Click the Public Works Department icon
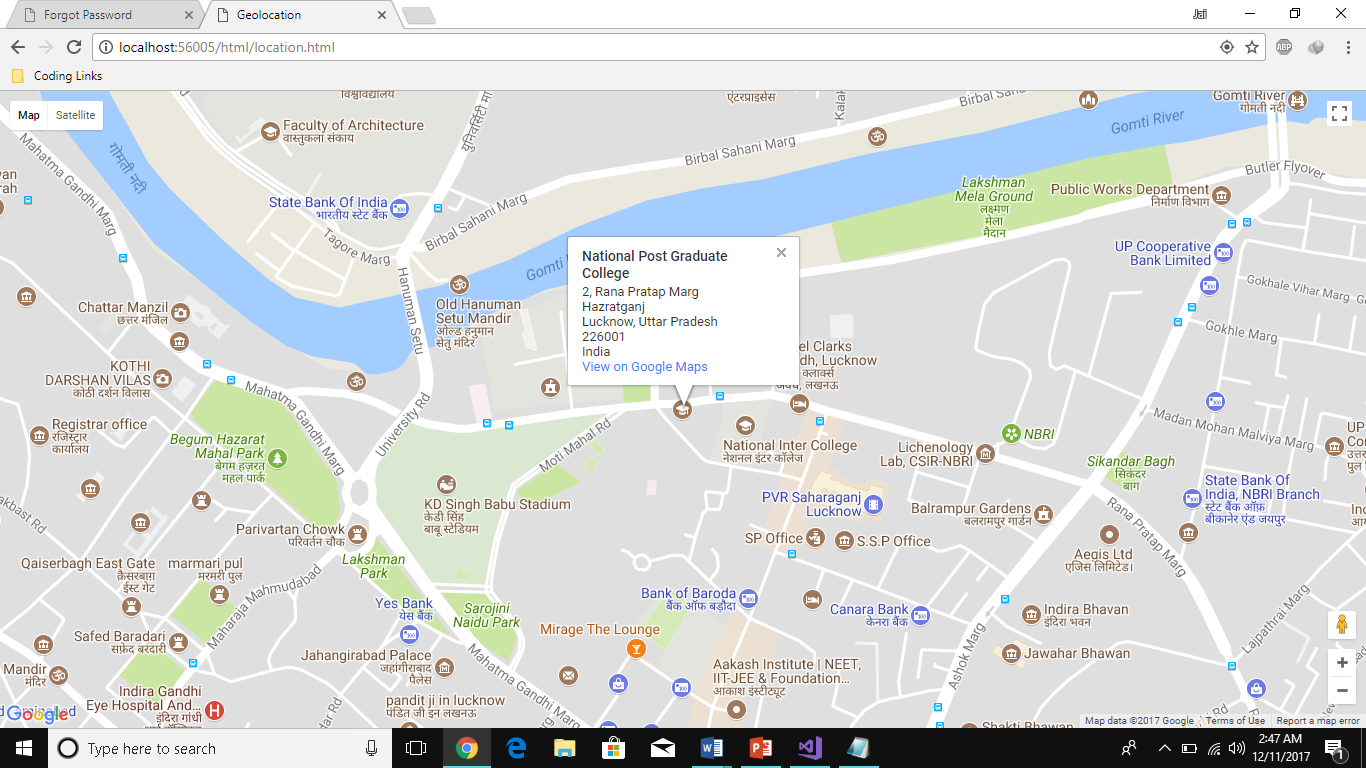Screen dimensions: 1366x768 (x=1221, y=195)
